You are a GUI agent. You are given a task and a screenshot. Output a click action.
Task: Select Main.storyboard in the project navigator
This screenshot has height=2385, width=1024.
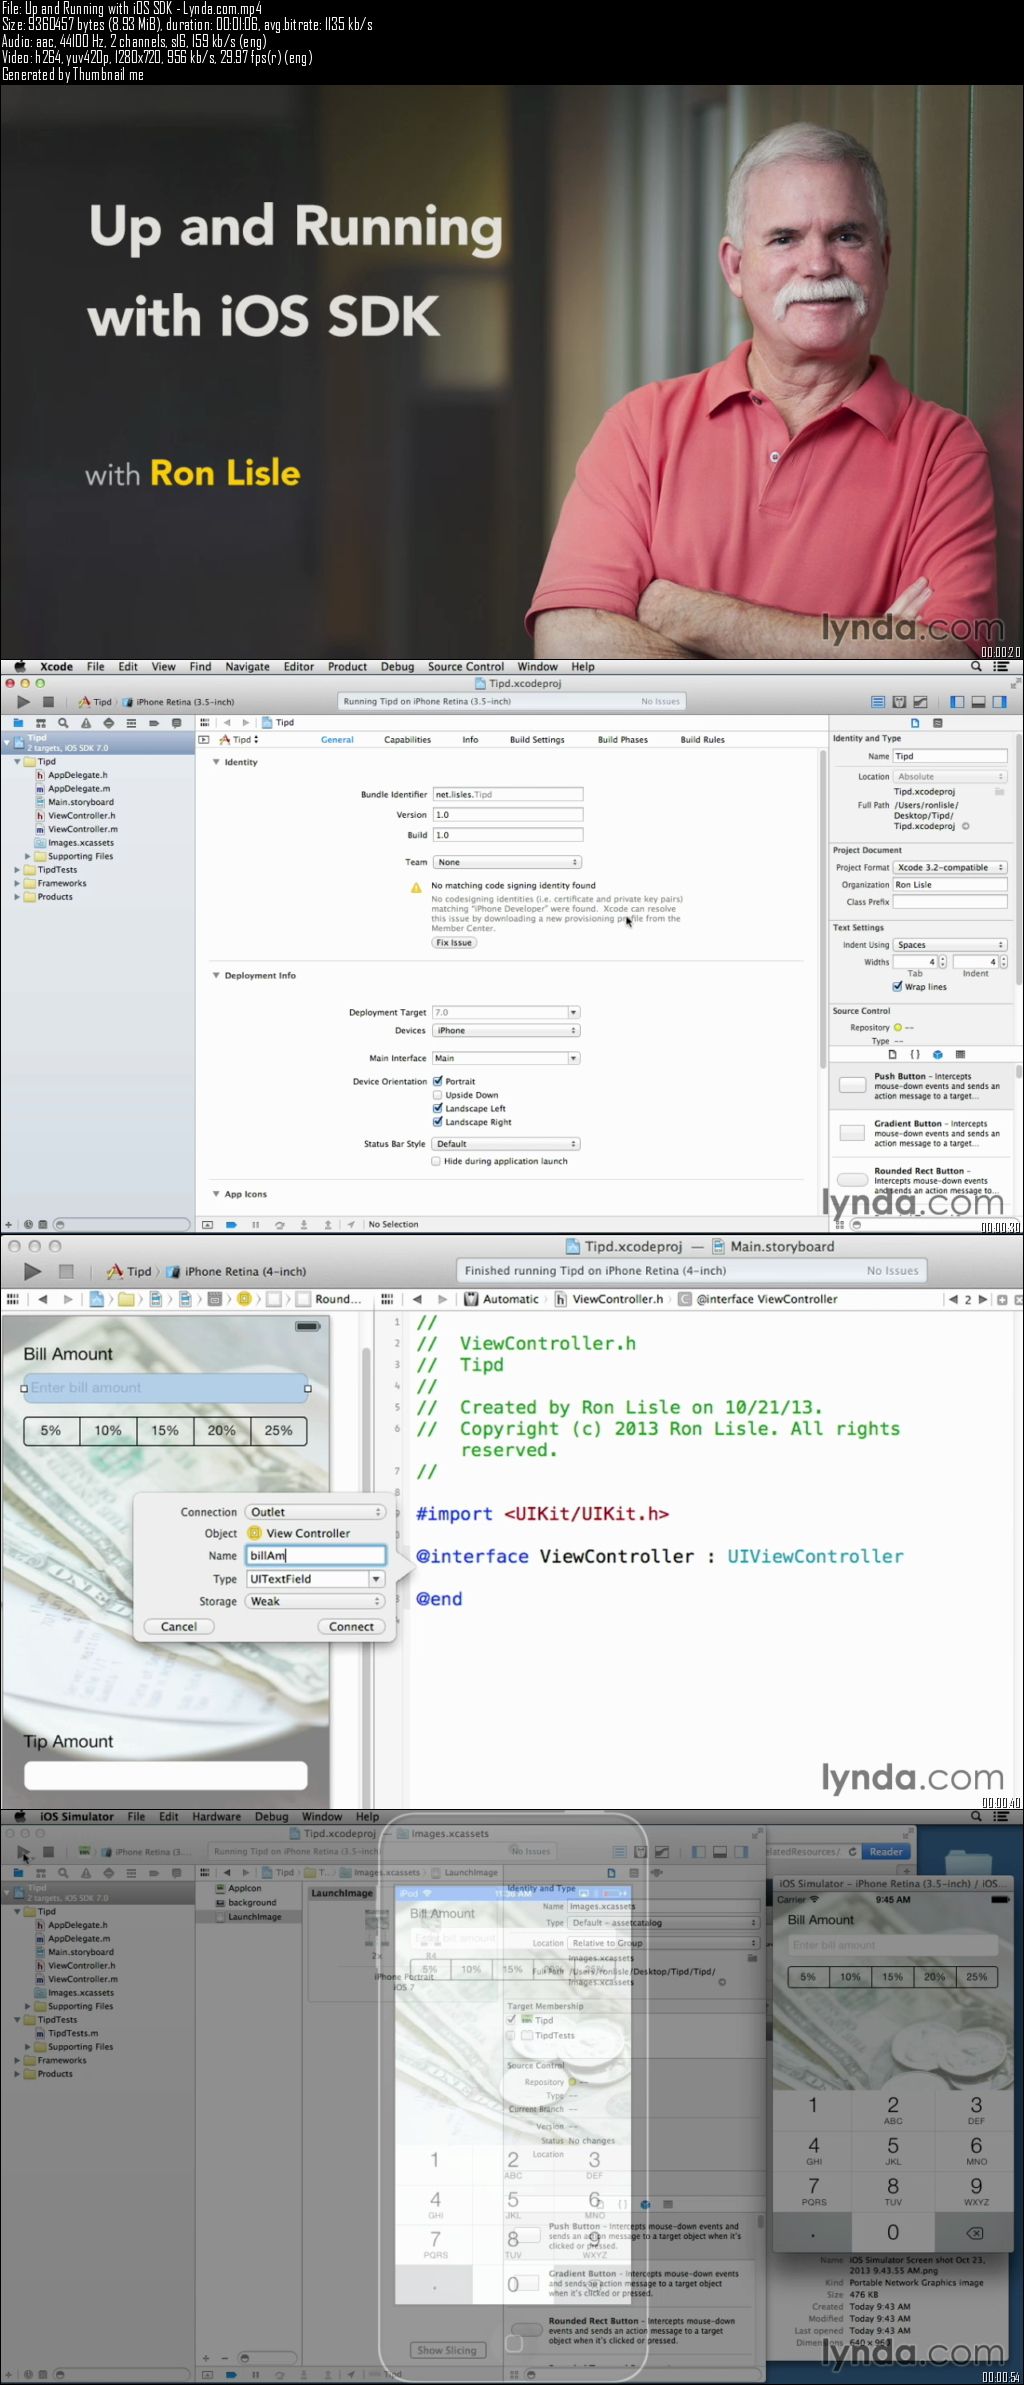81,802
